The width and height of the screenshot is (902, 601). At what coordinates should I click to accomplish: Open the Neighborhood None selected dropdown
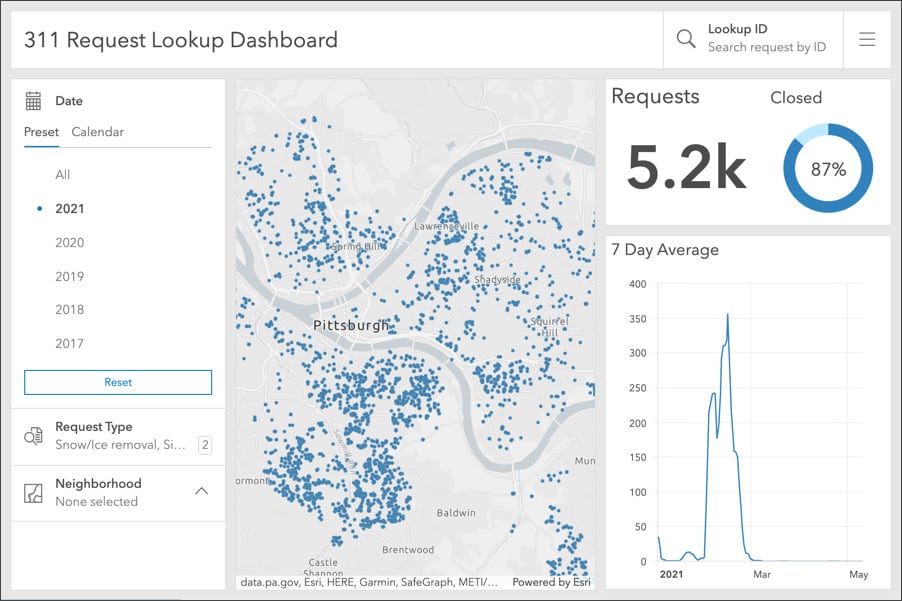[118, 493]
